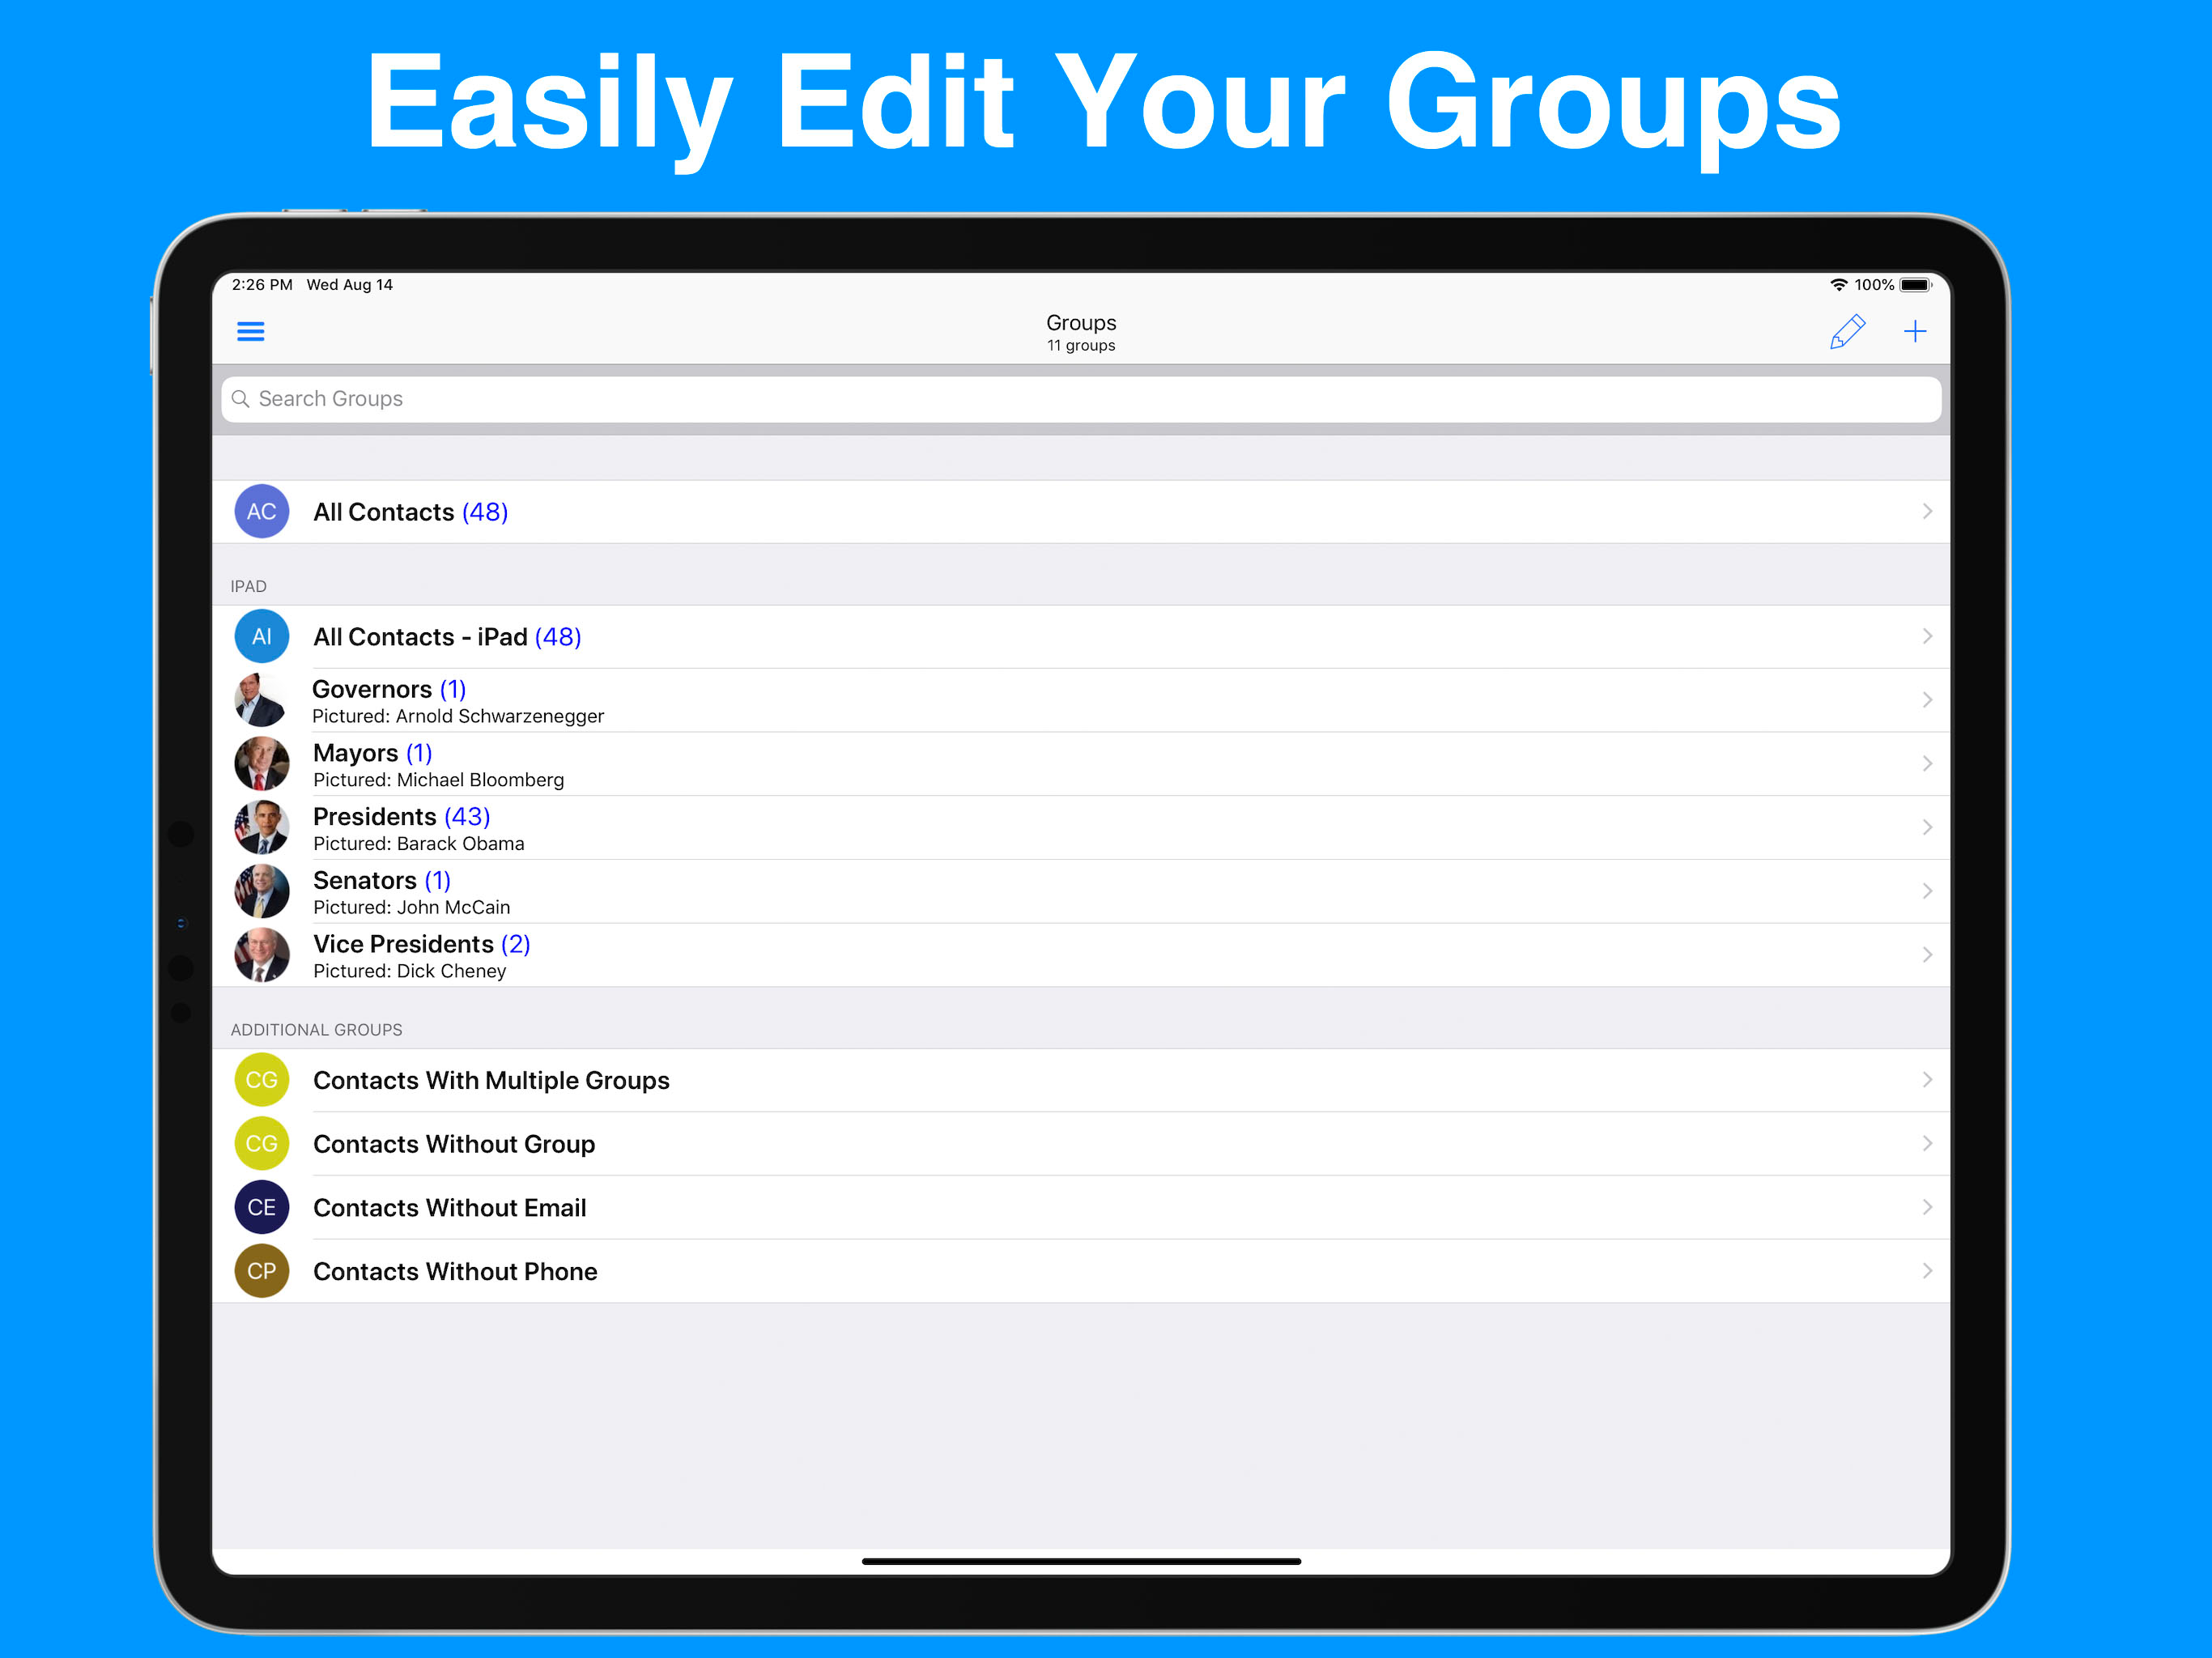Expand Mayors row chevron

click(x=1927, y=764)
